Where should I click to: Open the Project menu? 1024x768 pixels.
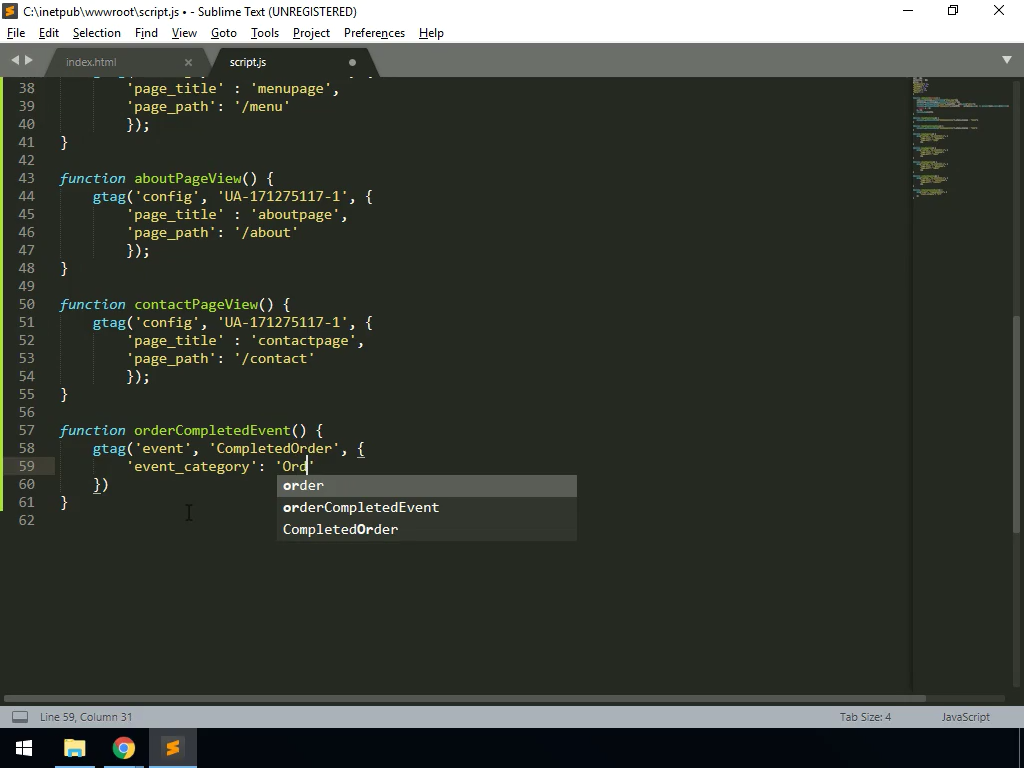(311, 33)
